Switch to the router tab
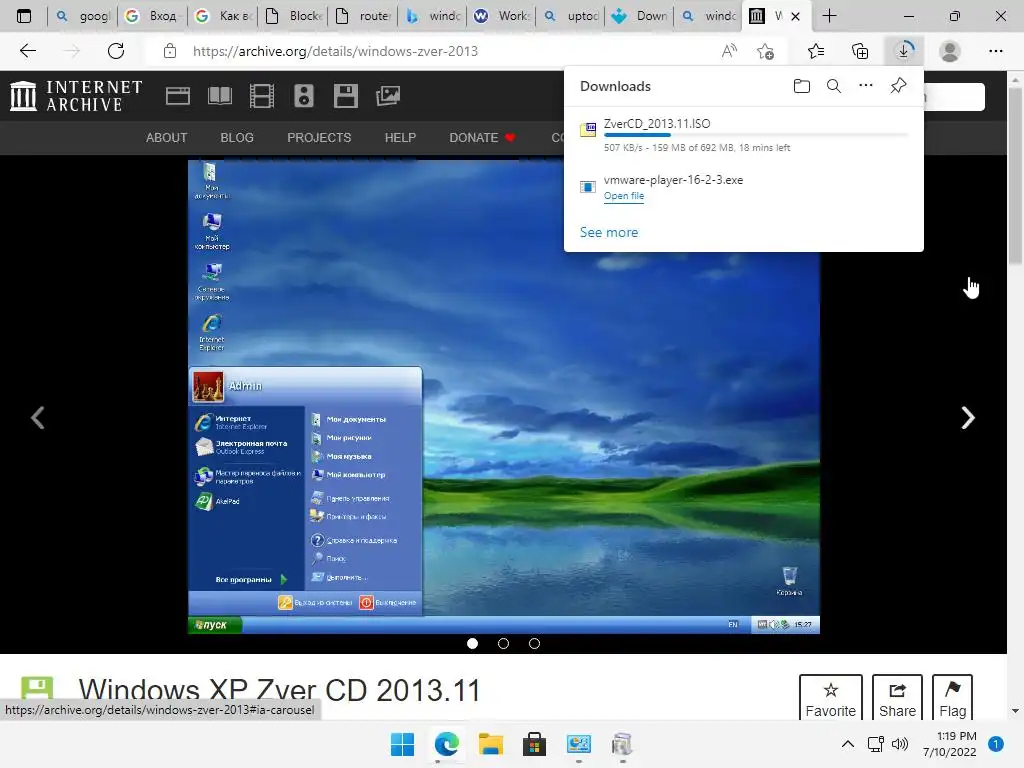The image size is (1024, 768). click(x=364, y=16)
